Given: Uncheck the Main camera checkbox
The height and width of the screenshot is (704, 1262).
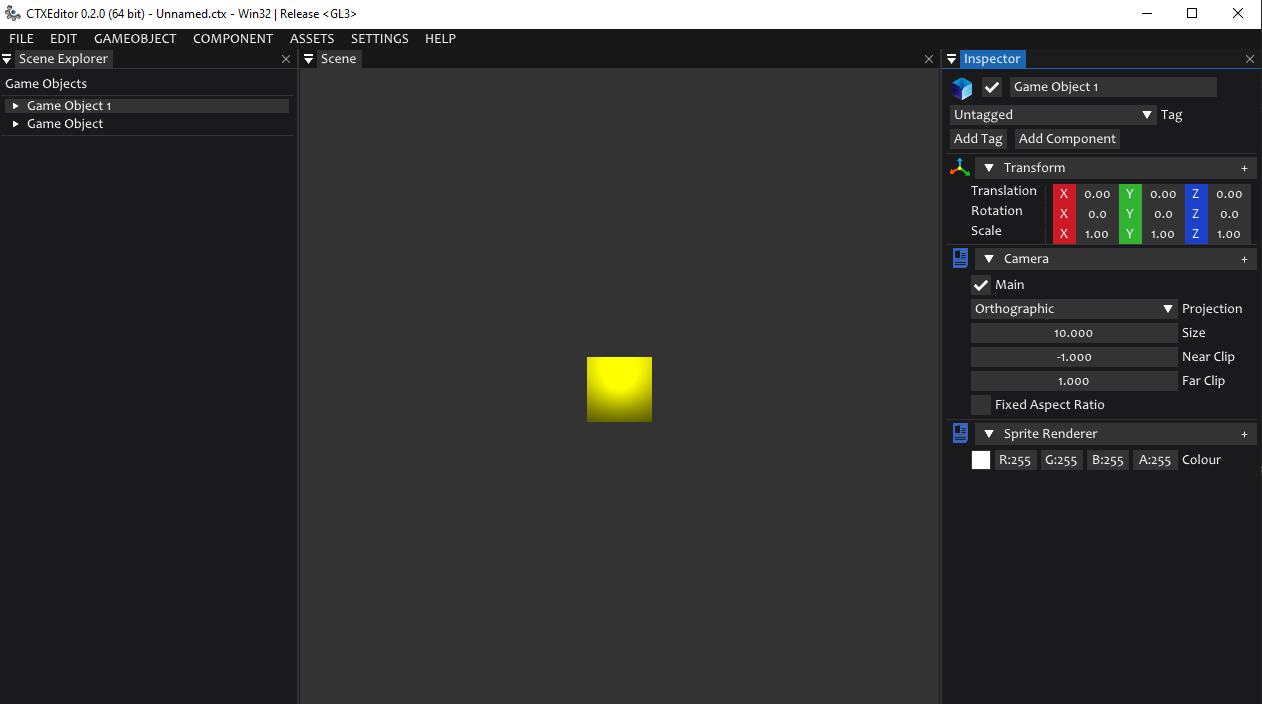Looking at the screenshot, I should (x=981, y=285).
